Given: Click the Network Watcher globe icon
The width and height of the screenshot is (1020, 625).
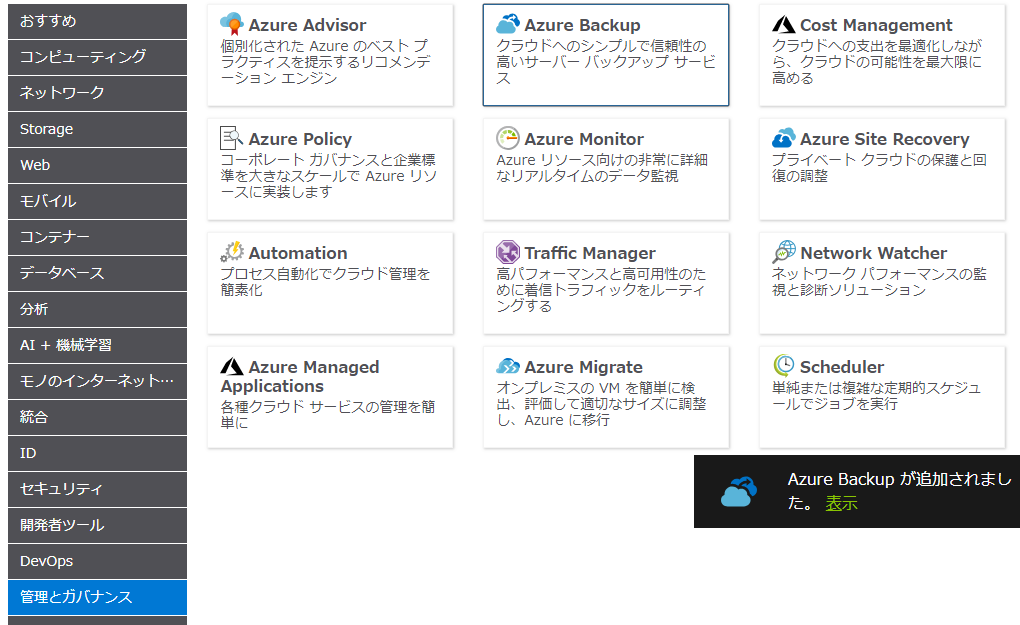Looking at the screenshot, I should [x=784, y=252].
